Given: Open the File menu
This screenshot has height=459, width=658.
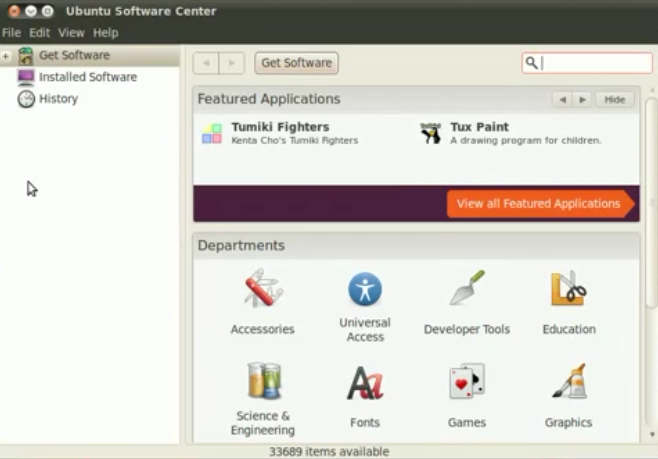Looking at the screenshot, I should 11,32.
